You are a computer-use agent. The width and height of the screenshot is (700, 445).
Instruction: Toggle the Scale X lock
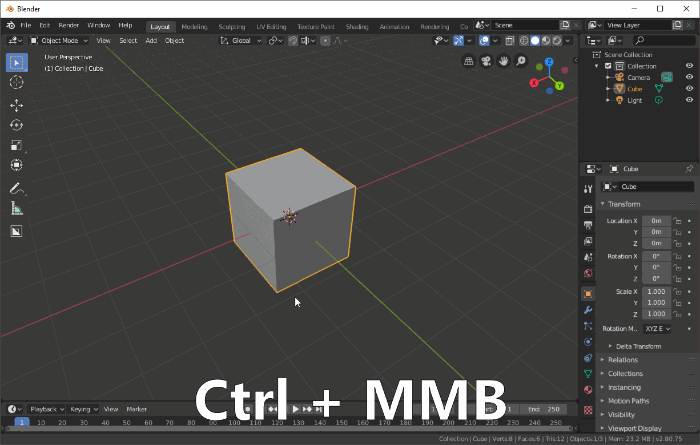click(678, 291)
